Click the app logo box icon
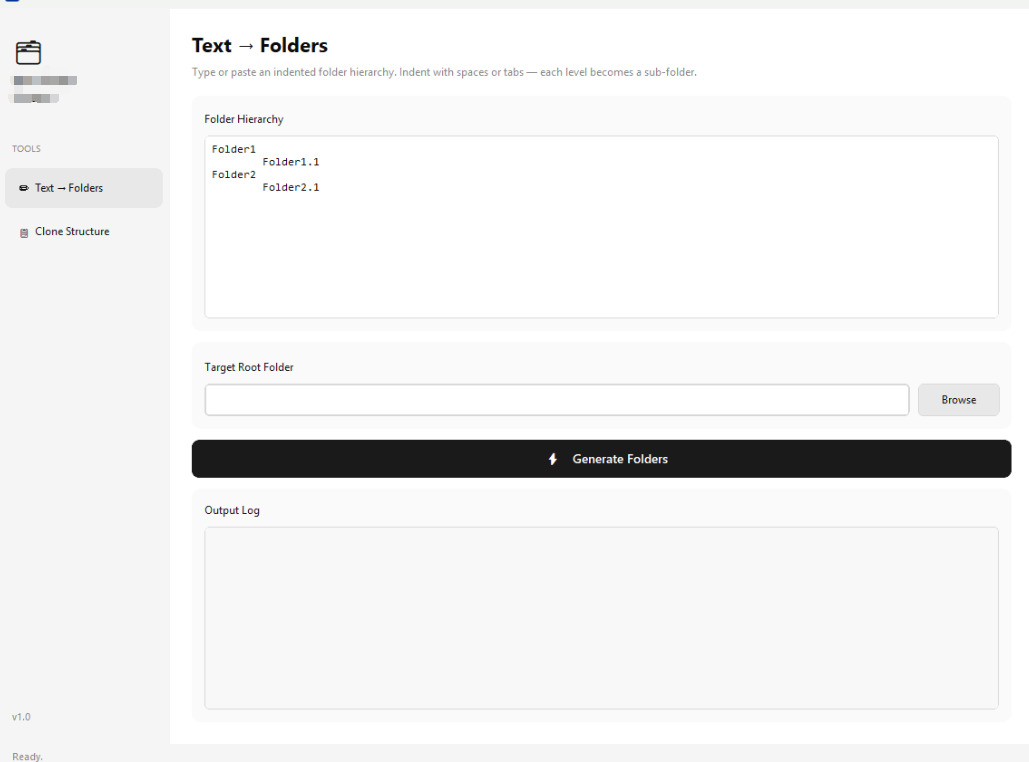The image size is (1029, 762). pyautogui.click(x=28, y=53)
